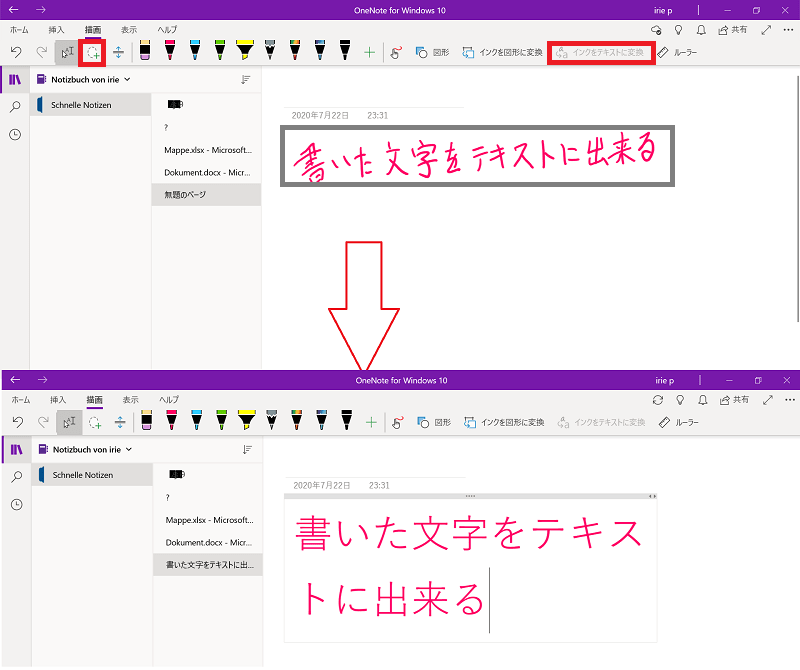
Task: Open Dokument.docx page in upper window
Action: (x=207, y=172)
